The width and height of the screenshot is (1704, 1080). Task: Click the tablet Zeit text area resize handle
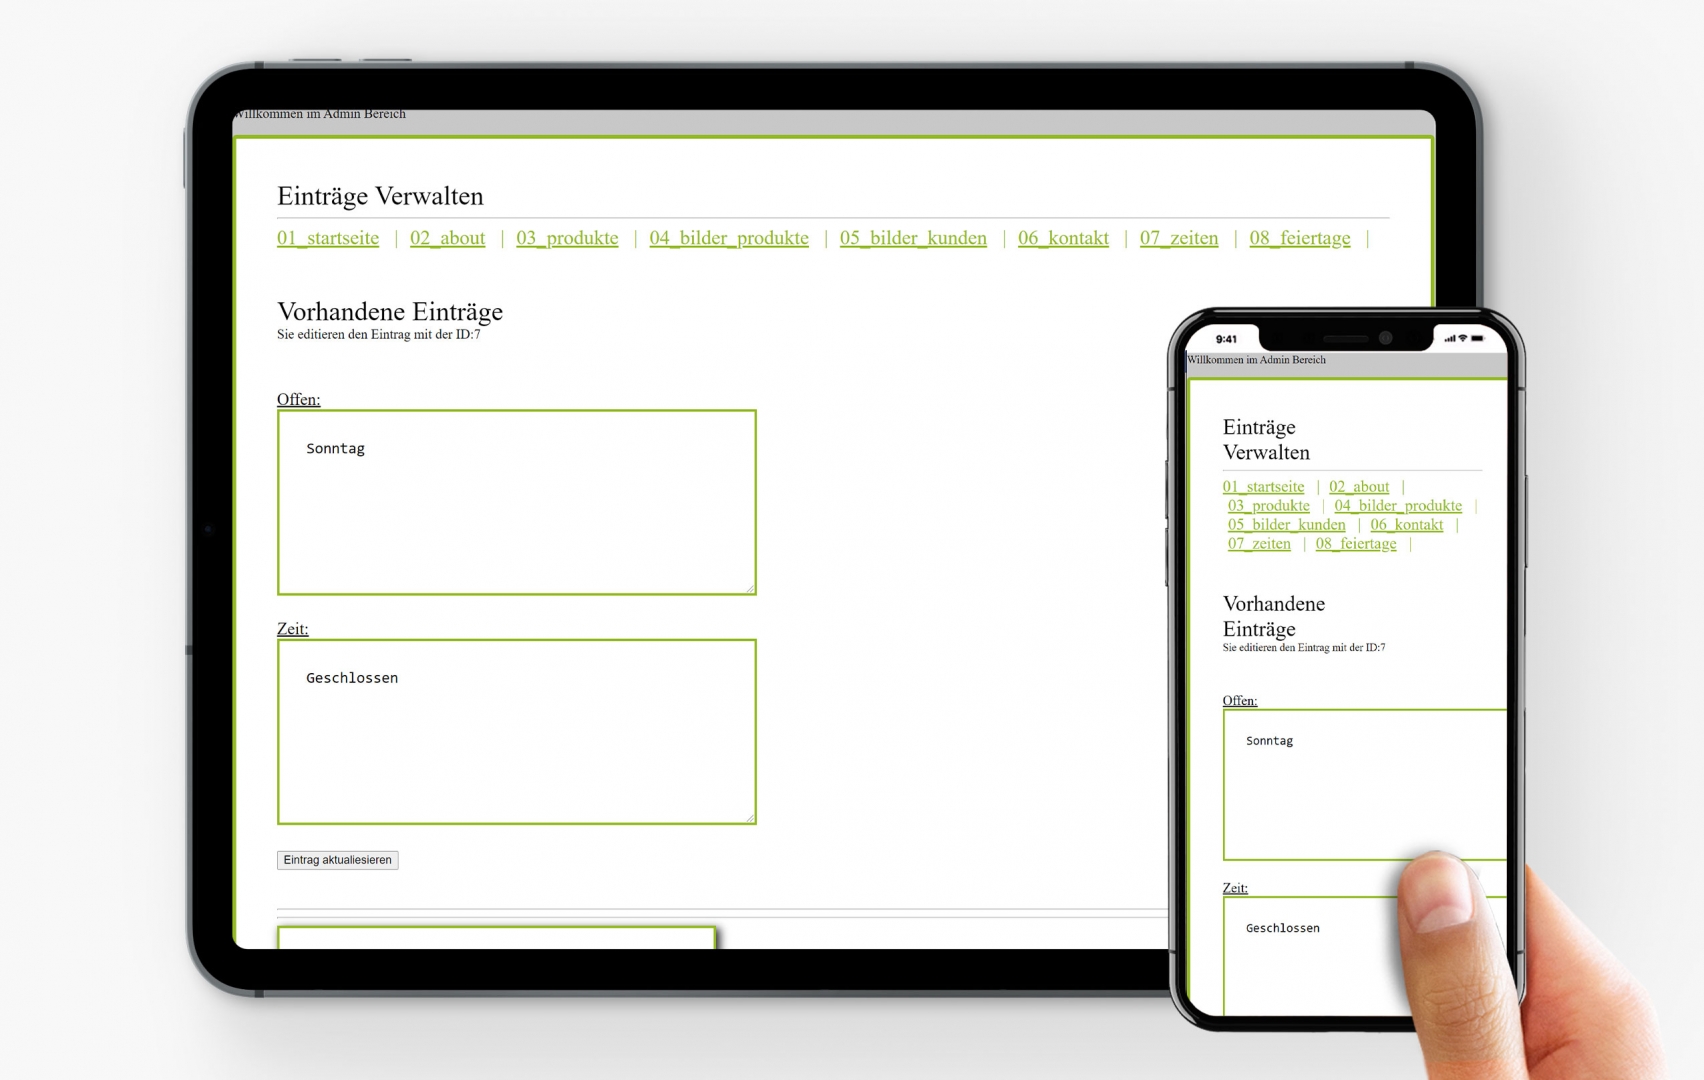coord(749,818)
